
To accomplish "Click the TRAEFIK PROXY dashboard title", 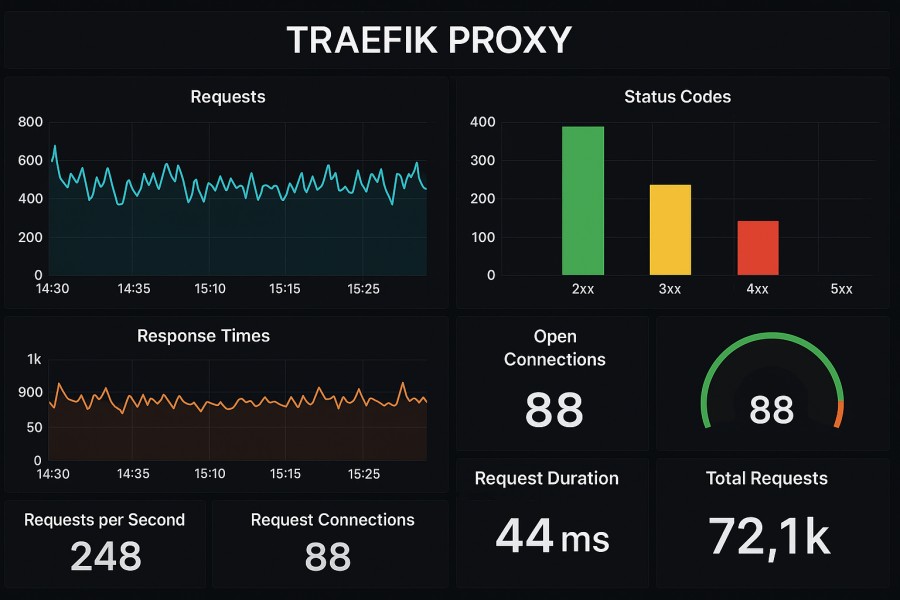I will (x=430, y=40).
